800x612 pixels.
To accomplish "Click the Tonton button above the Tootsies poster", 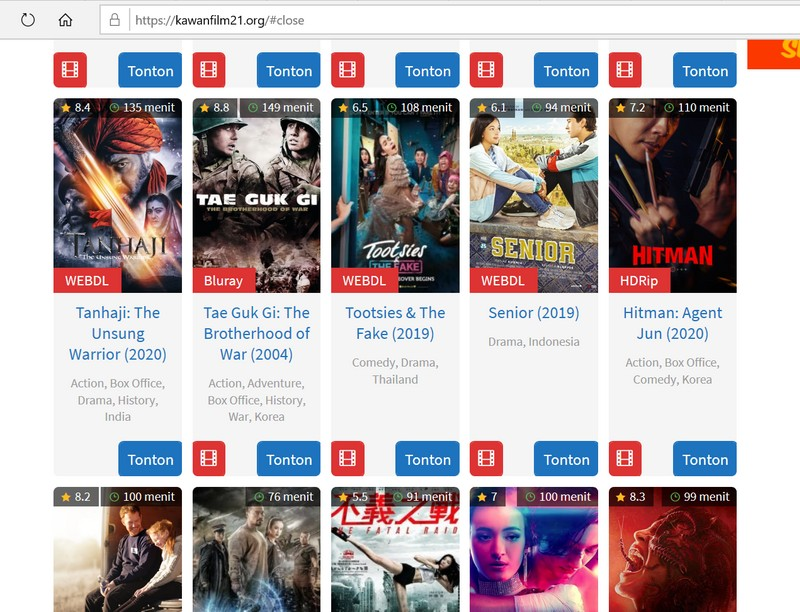I will pos(428,70).
